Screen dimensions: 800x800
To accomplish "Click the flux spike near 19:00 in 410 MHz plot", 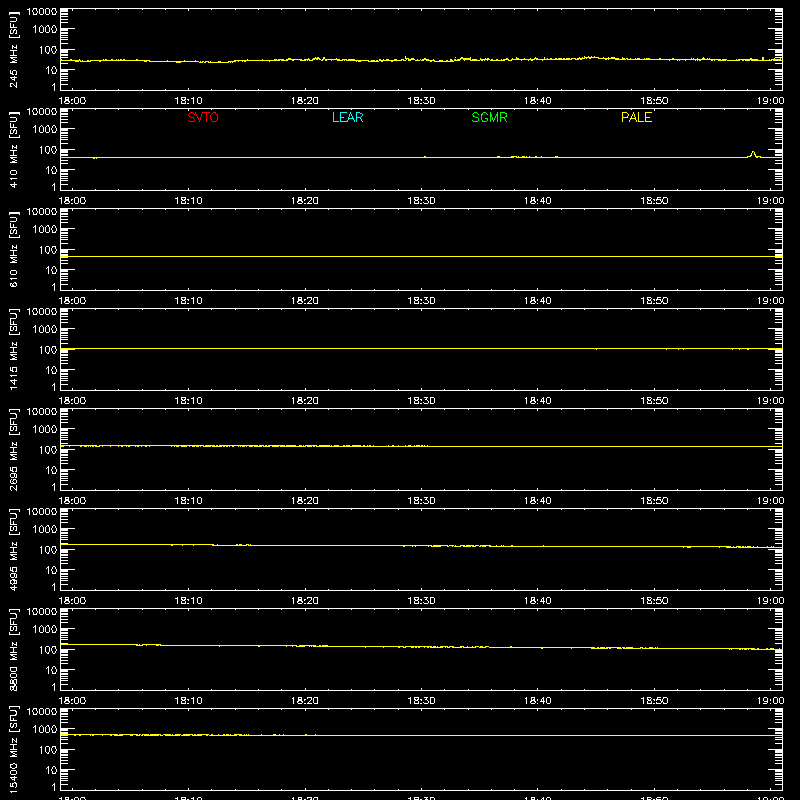I will click(x=753, y=154).
